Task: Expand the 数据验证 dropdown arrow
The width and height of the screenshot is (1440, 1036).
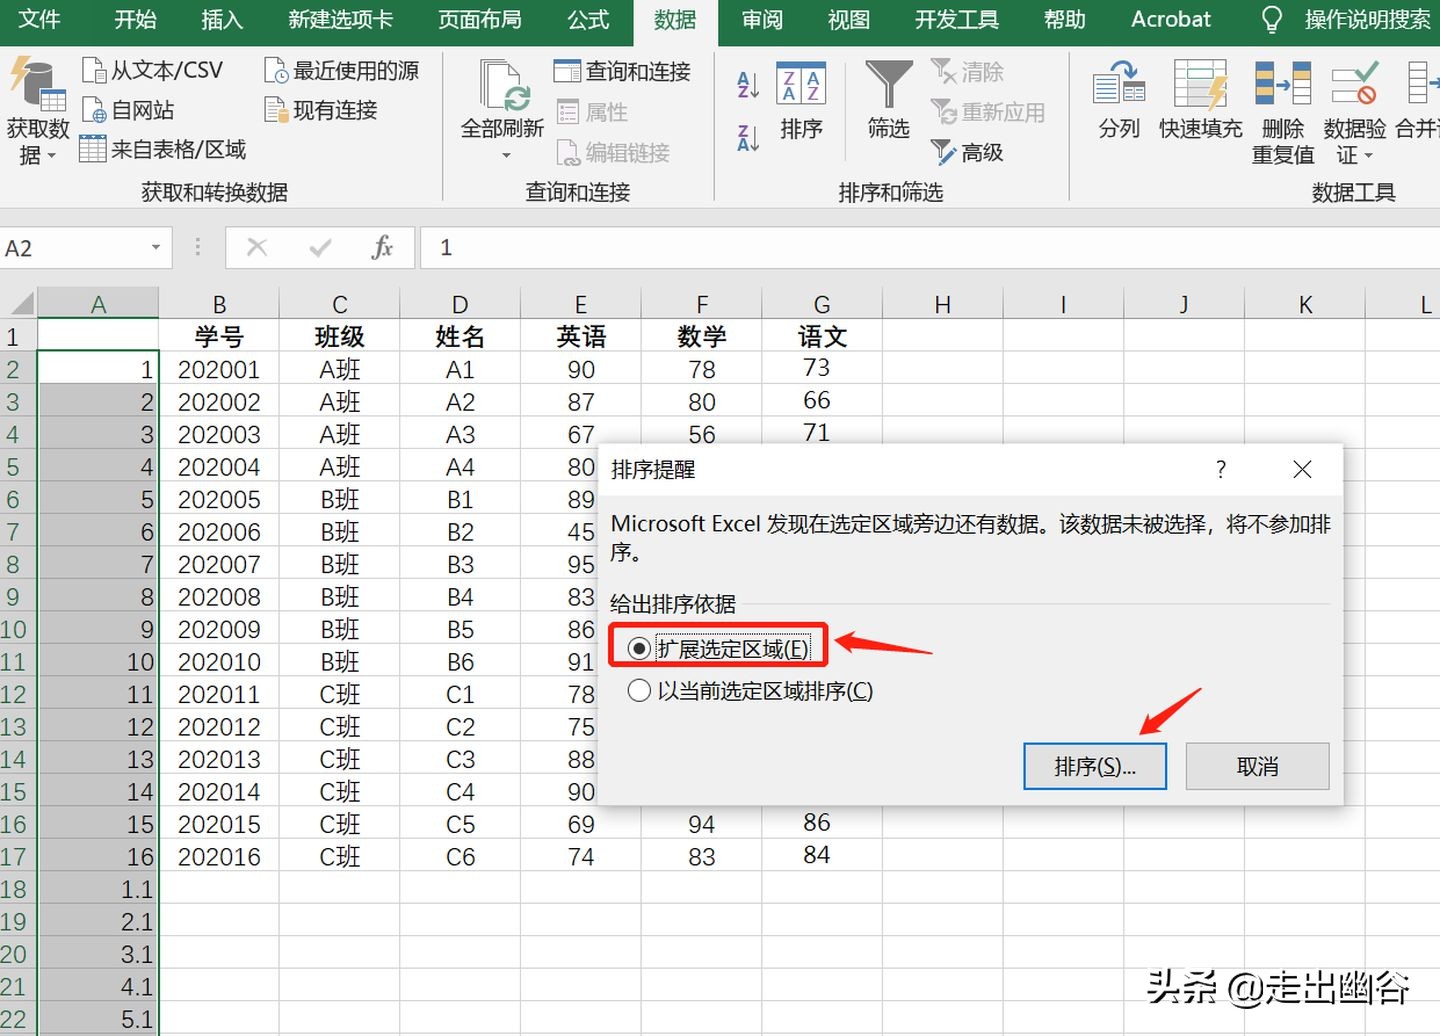Action: [x=1369, y=156]
